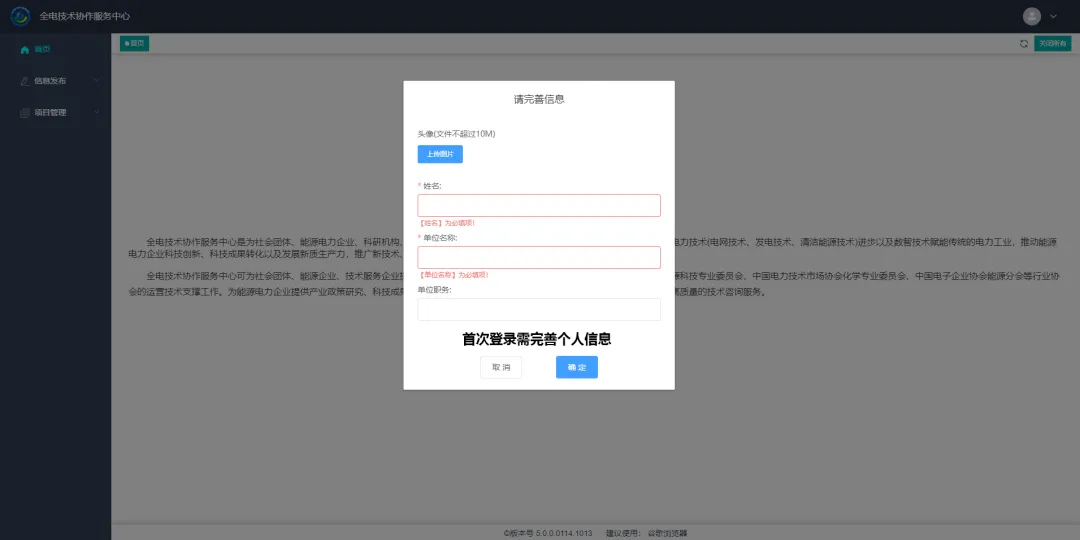This screenshot has width=1080, height=540.
Task: Click the 请完善信息 dialog title
Action: click(539, 99)
